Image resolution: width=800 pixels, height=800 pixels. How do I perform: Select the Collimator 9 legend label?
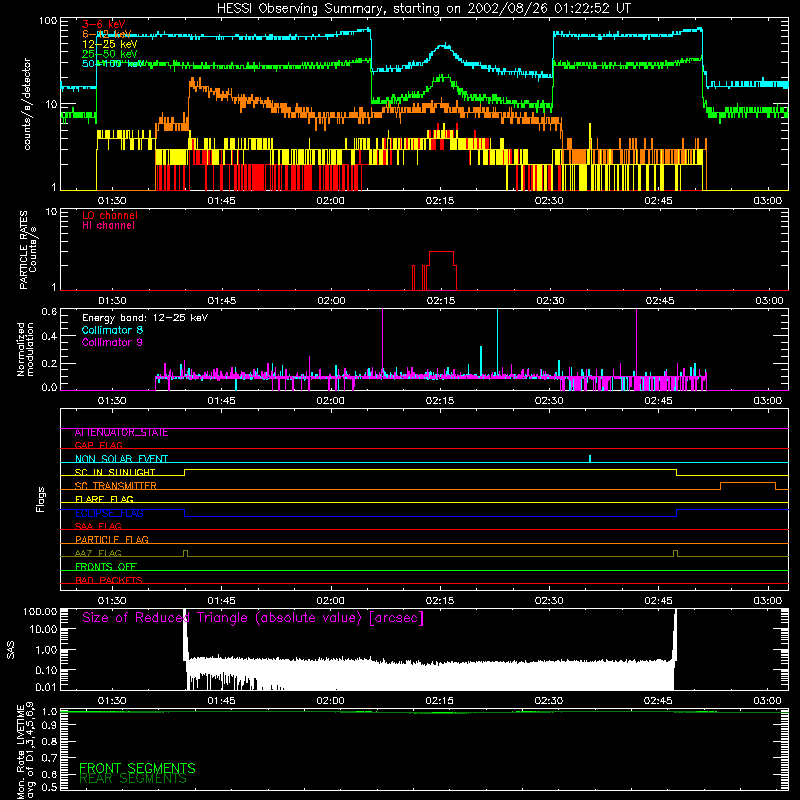pos(112,342)
